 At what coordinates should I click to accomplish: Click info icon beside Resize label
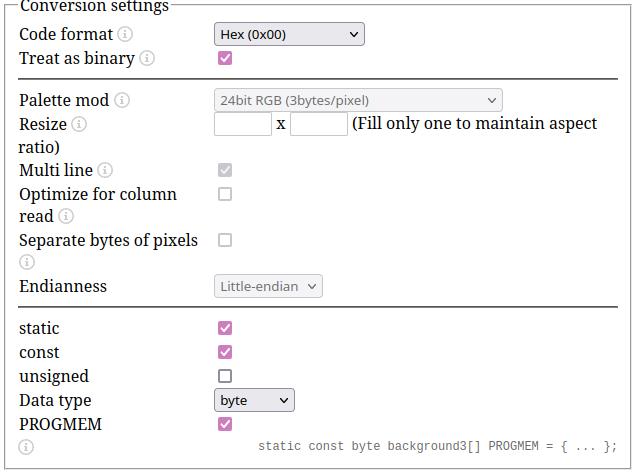point(79,124)
